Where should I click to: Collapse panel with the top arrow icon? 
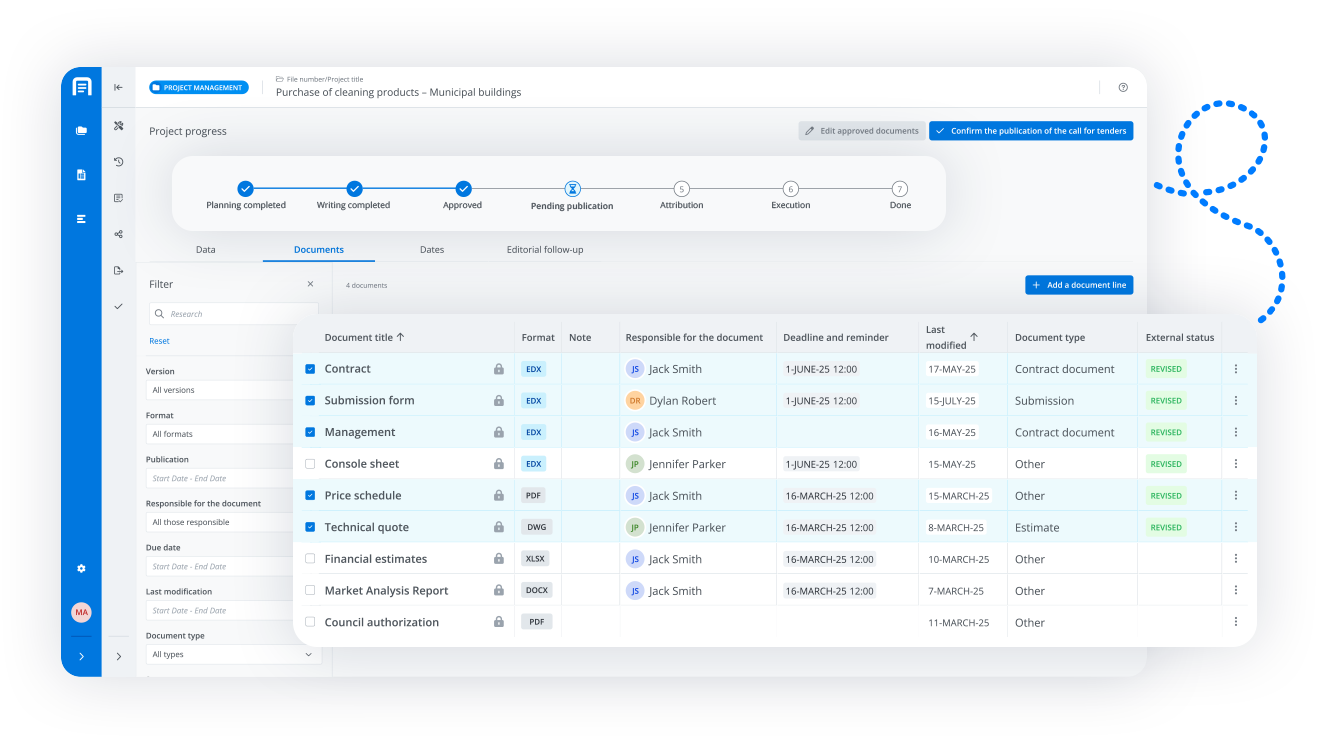(118, 88)
